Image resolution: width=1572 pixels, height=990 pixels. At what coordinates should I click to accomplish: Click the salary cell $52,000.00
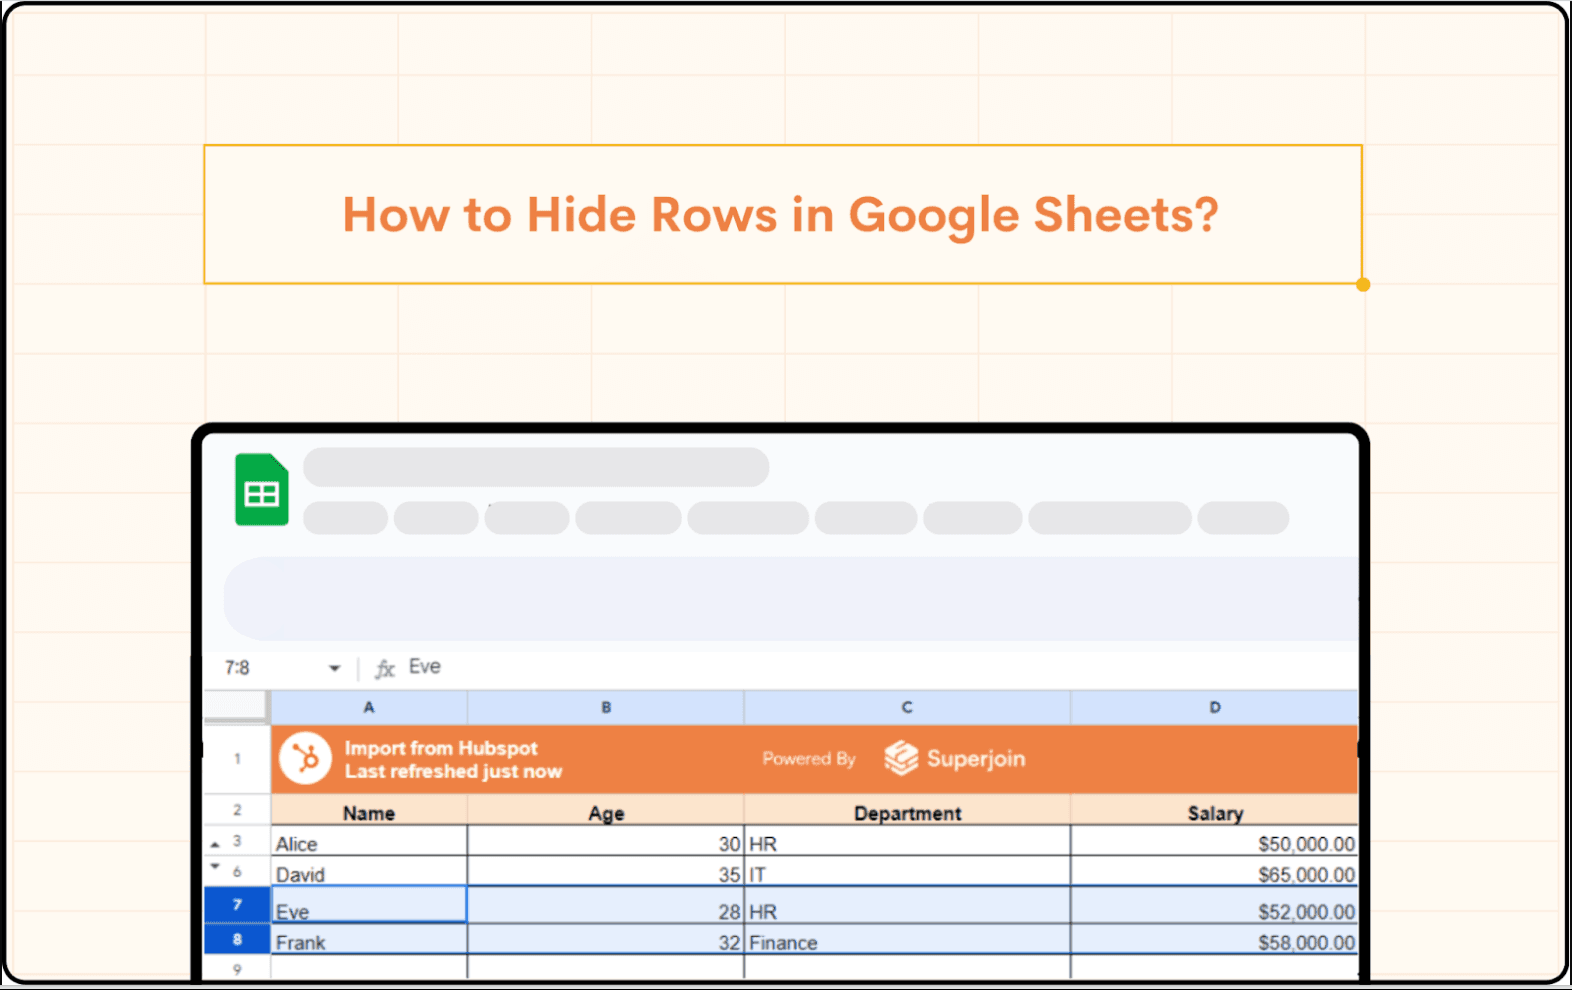pos(1214,906)
